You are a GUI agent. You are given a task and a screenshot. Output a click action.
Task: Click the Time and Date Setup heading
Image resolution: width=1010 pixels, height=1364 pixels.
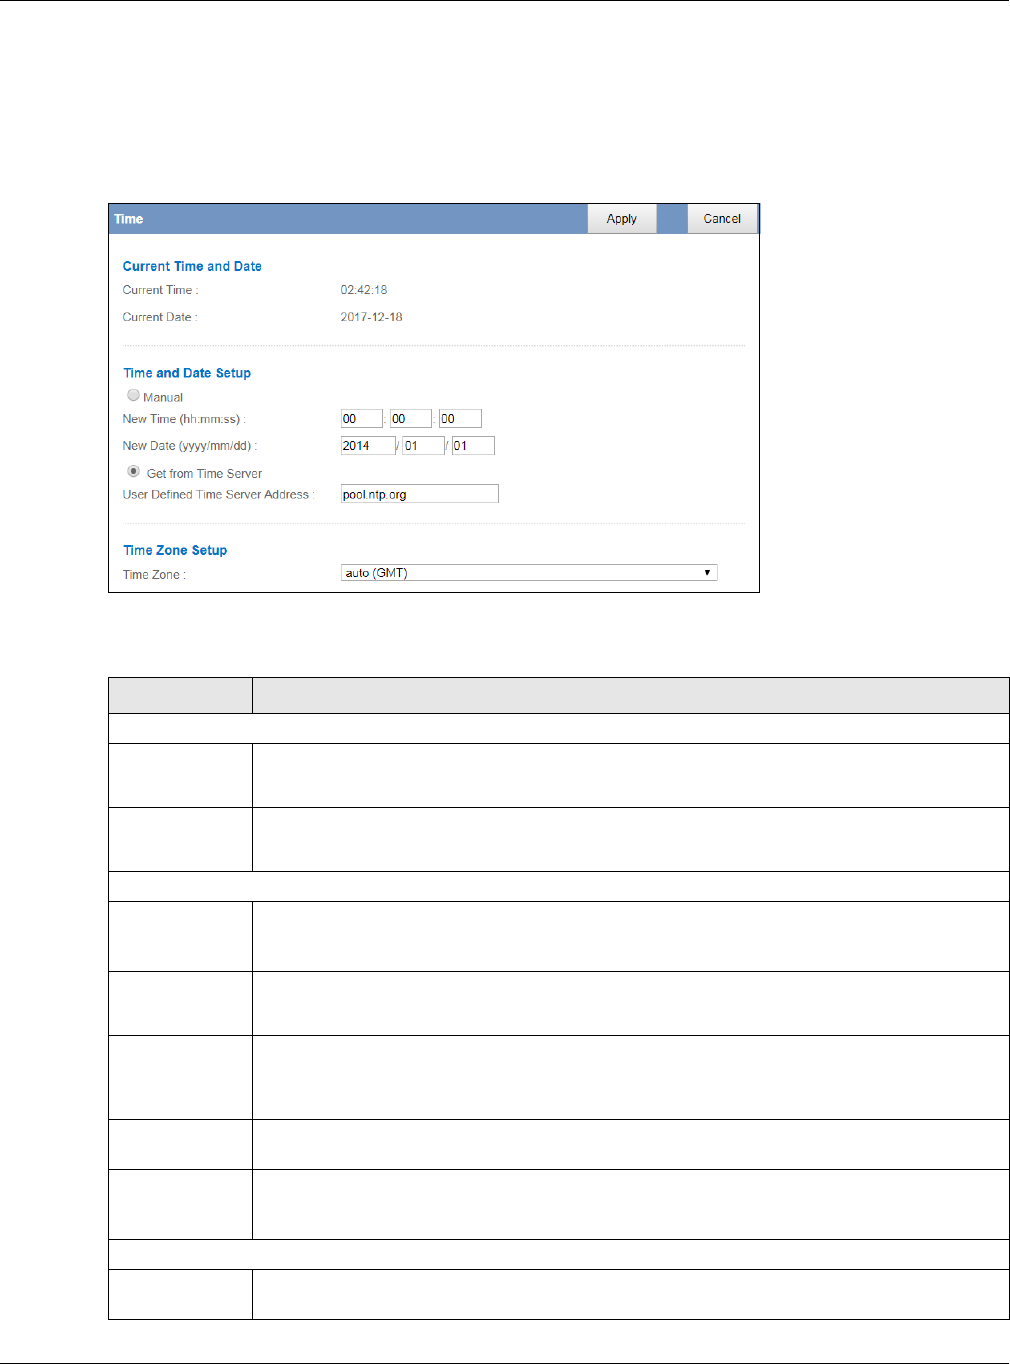pyautogui.click(x=187, y=373)
